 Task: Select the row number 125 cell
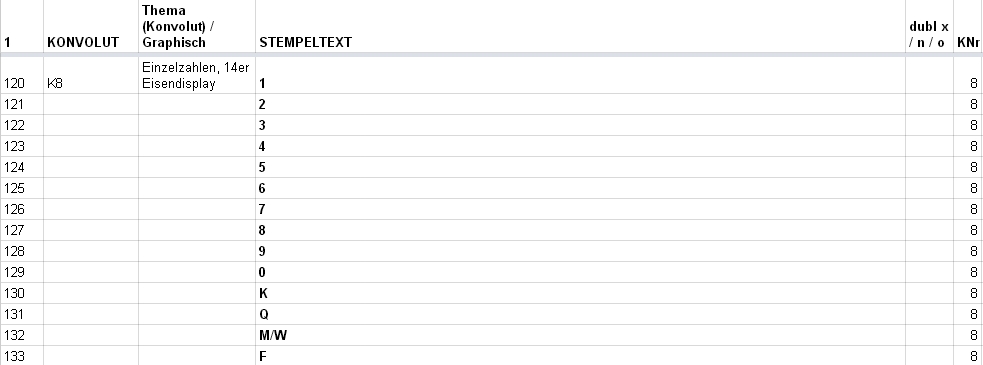21,188
